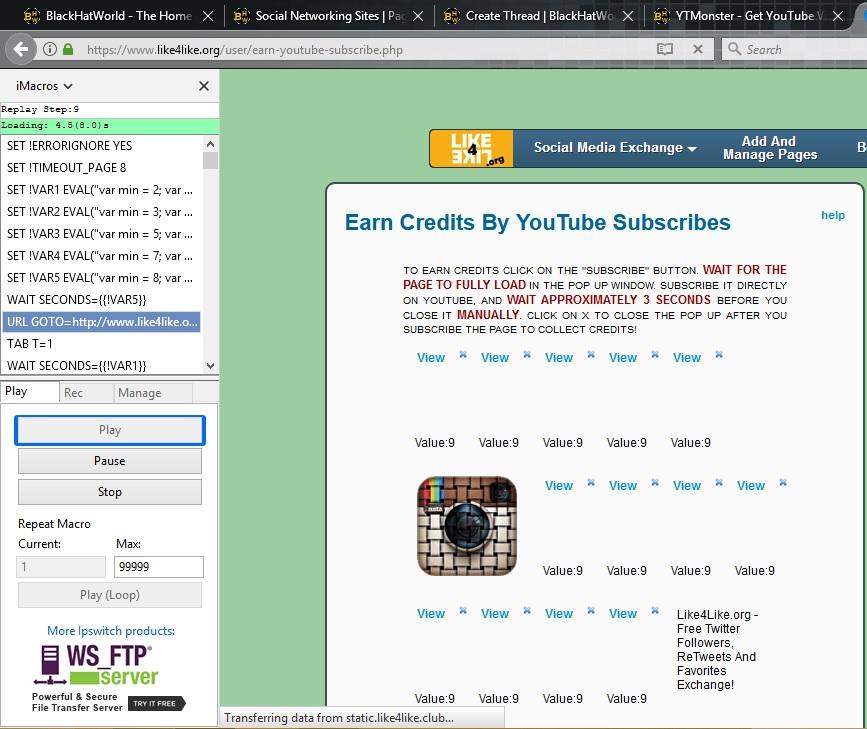Select the SET !VAR1 EVAL macro line
Screen dimensions: 867x729
point(102,190)
